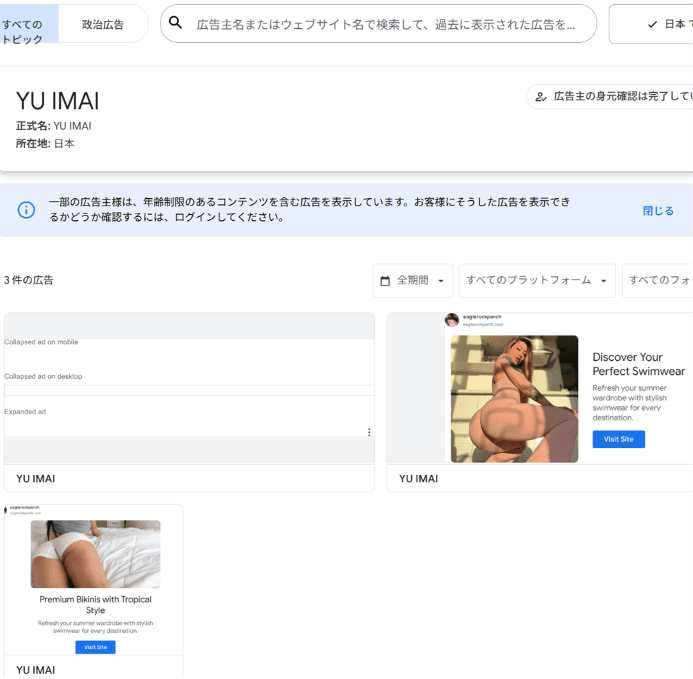Select the 政治広告 tab
The width and height of the screenshot is (693, 679).
click(x=103, y=24)
